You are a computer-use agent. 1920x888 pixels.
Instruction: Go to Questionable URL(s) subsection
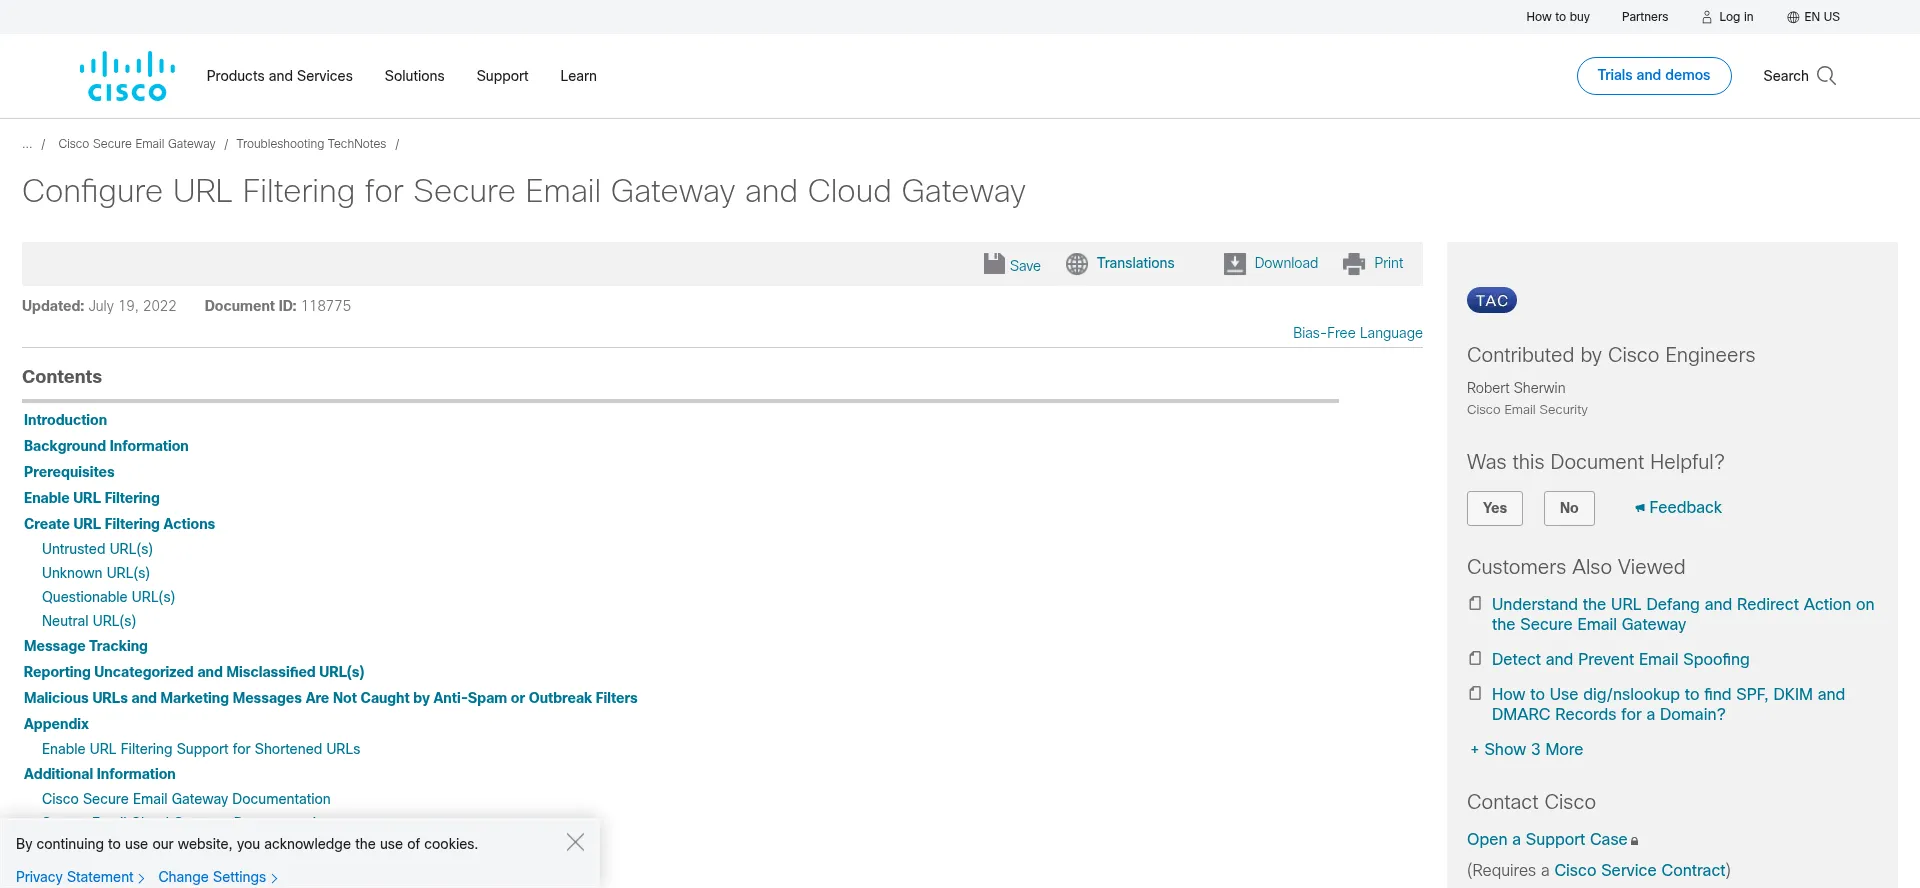coord(108,597)
